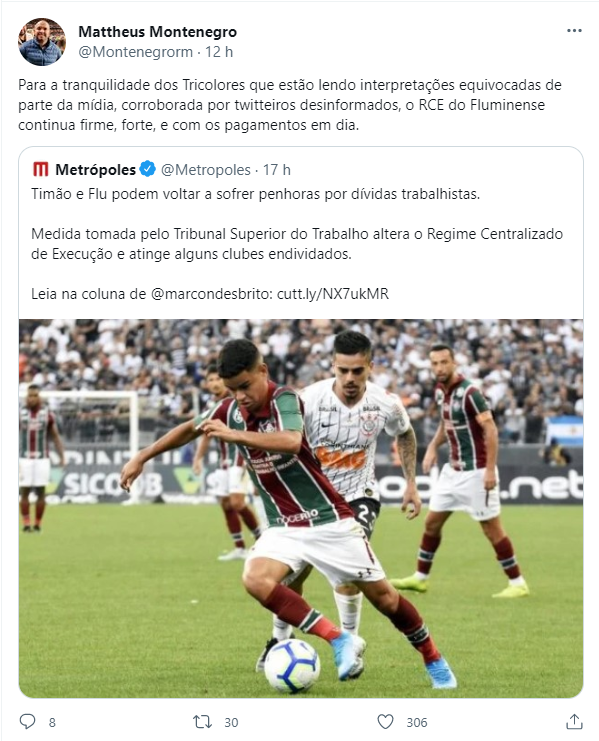Enlarge the soccer match photo
The width and height of the screenshot is (599, 741).
pos(301,508)
